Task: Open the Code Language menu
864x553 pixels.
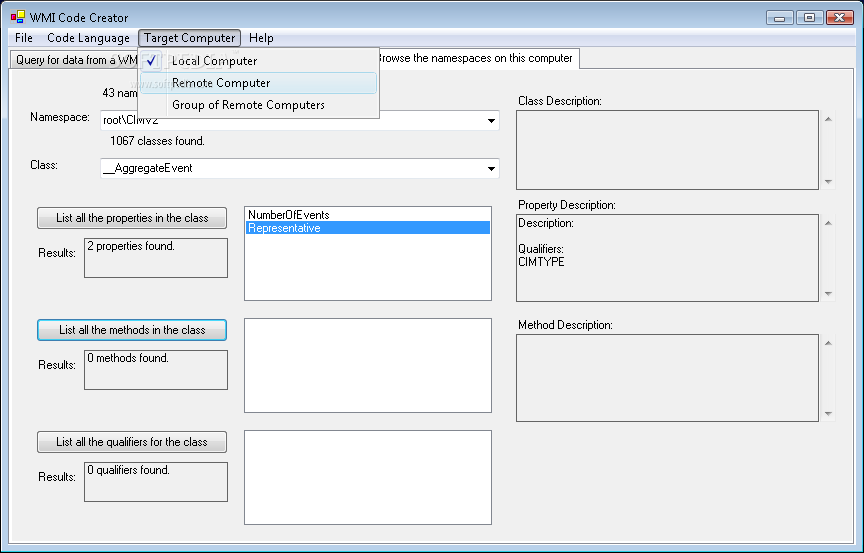Action: click(88, 38)
